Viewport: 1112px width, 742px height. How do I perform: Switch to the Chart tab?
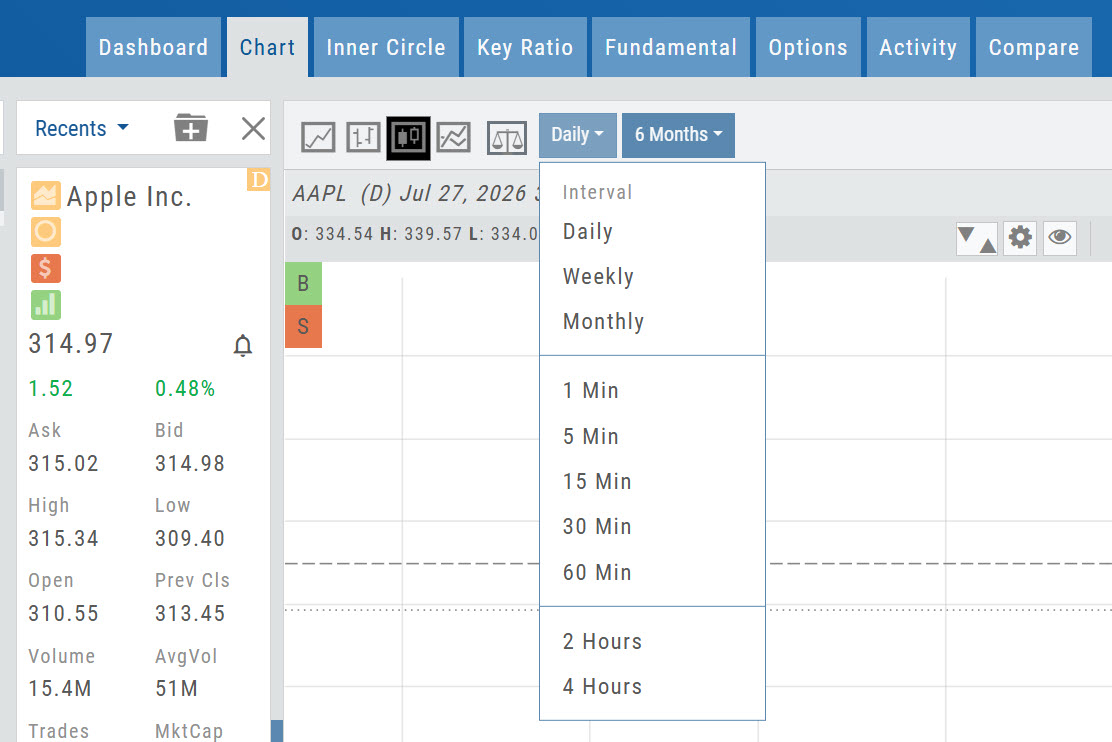point(267,48)
